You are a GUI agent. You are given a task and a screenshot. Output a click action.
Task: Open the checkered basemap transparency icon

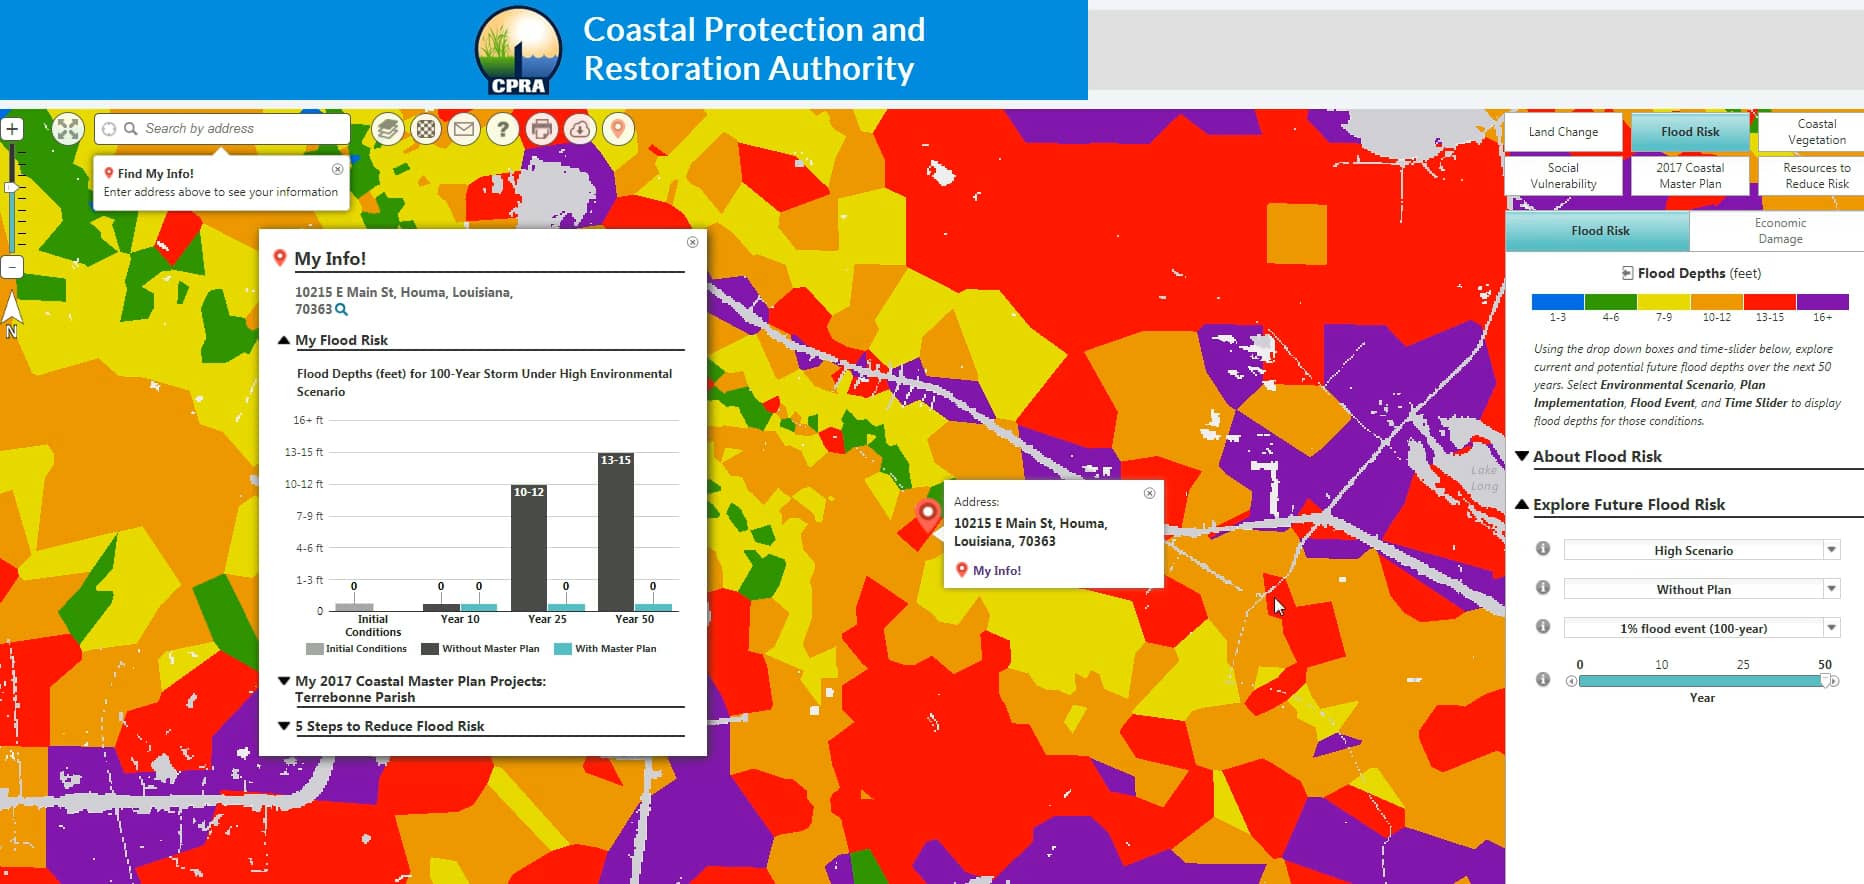(x=426, y=129)
